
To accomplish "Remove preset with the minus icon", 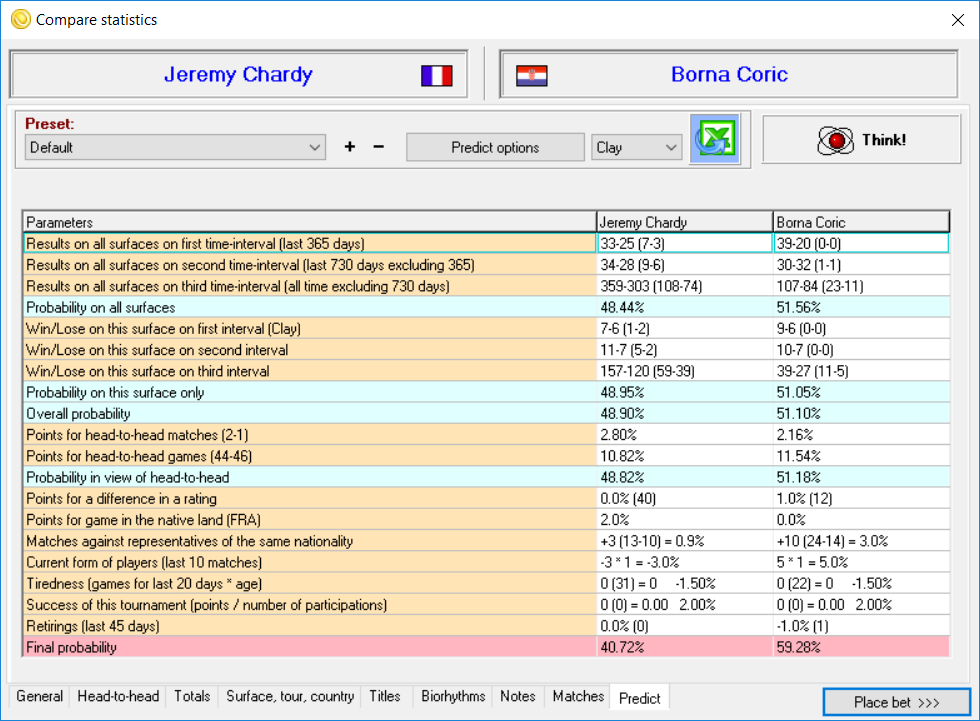I will coord(379,147).
